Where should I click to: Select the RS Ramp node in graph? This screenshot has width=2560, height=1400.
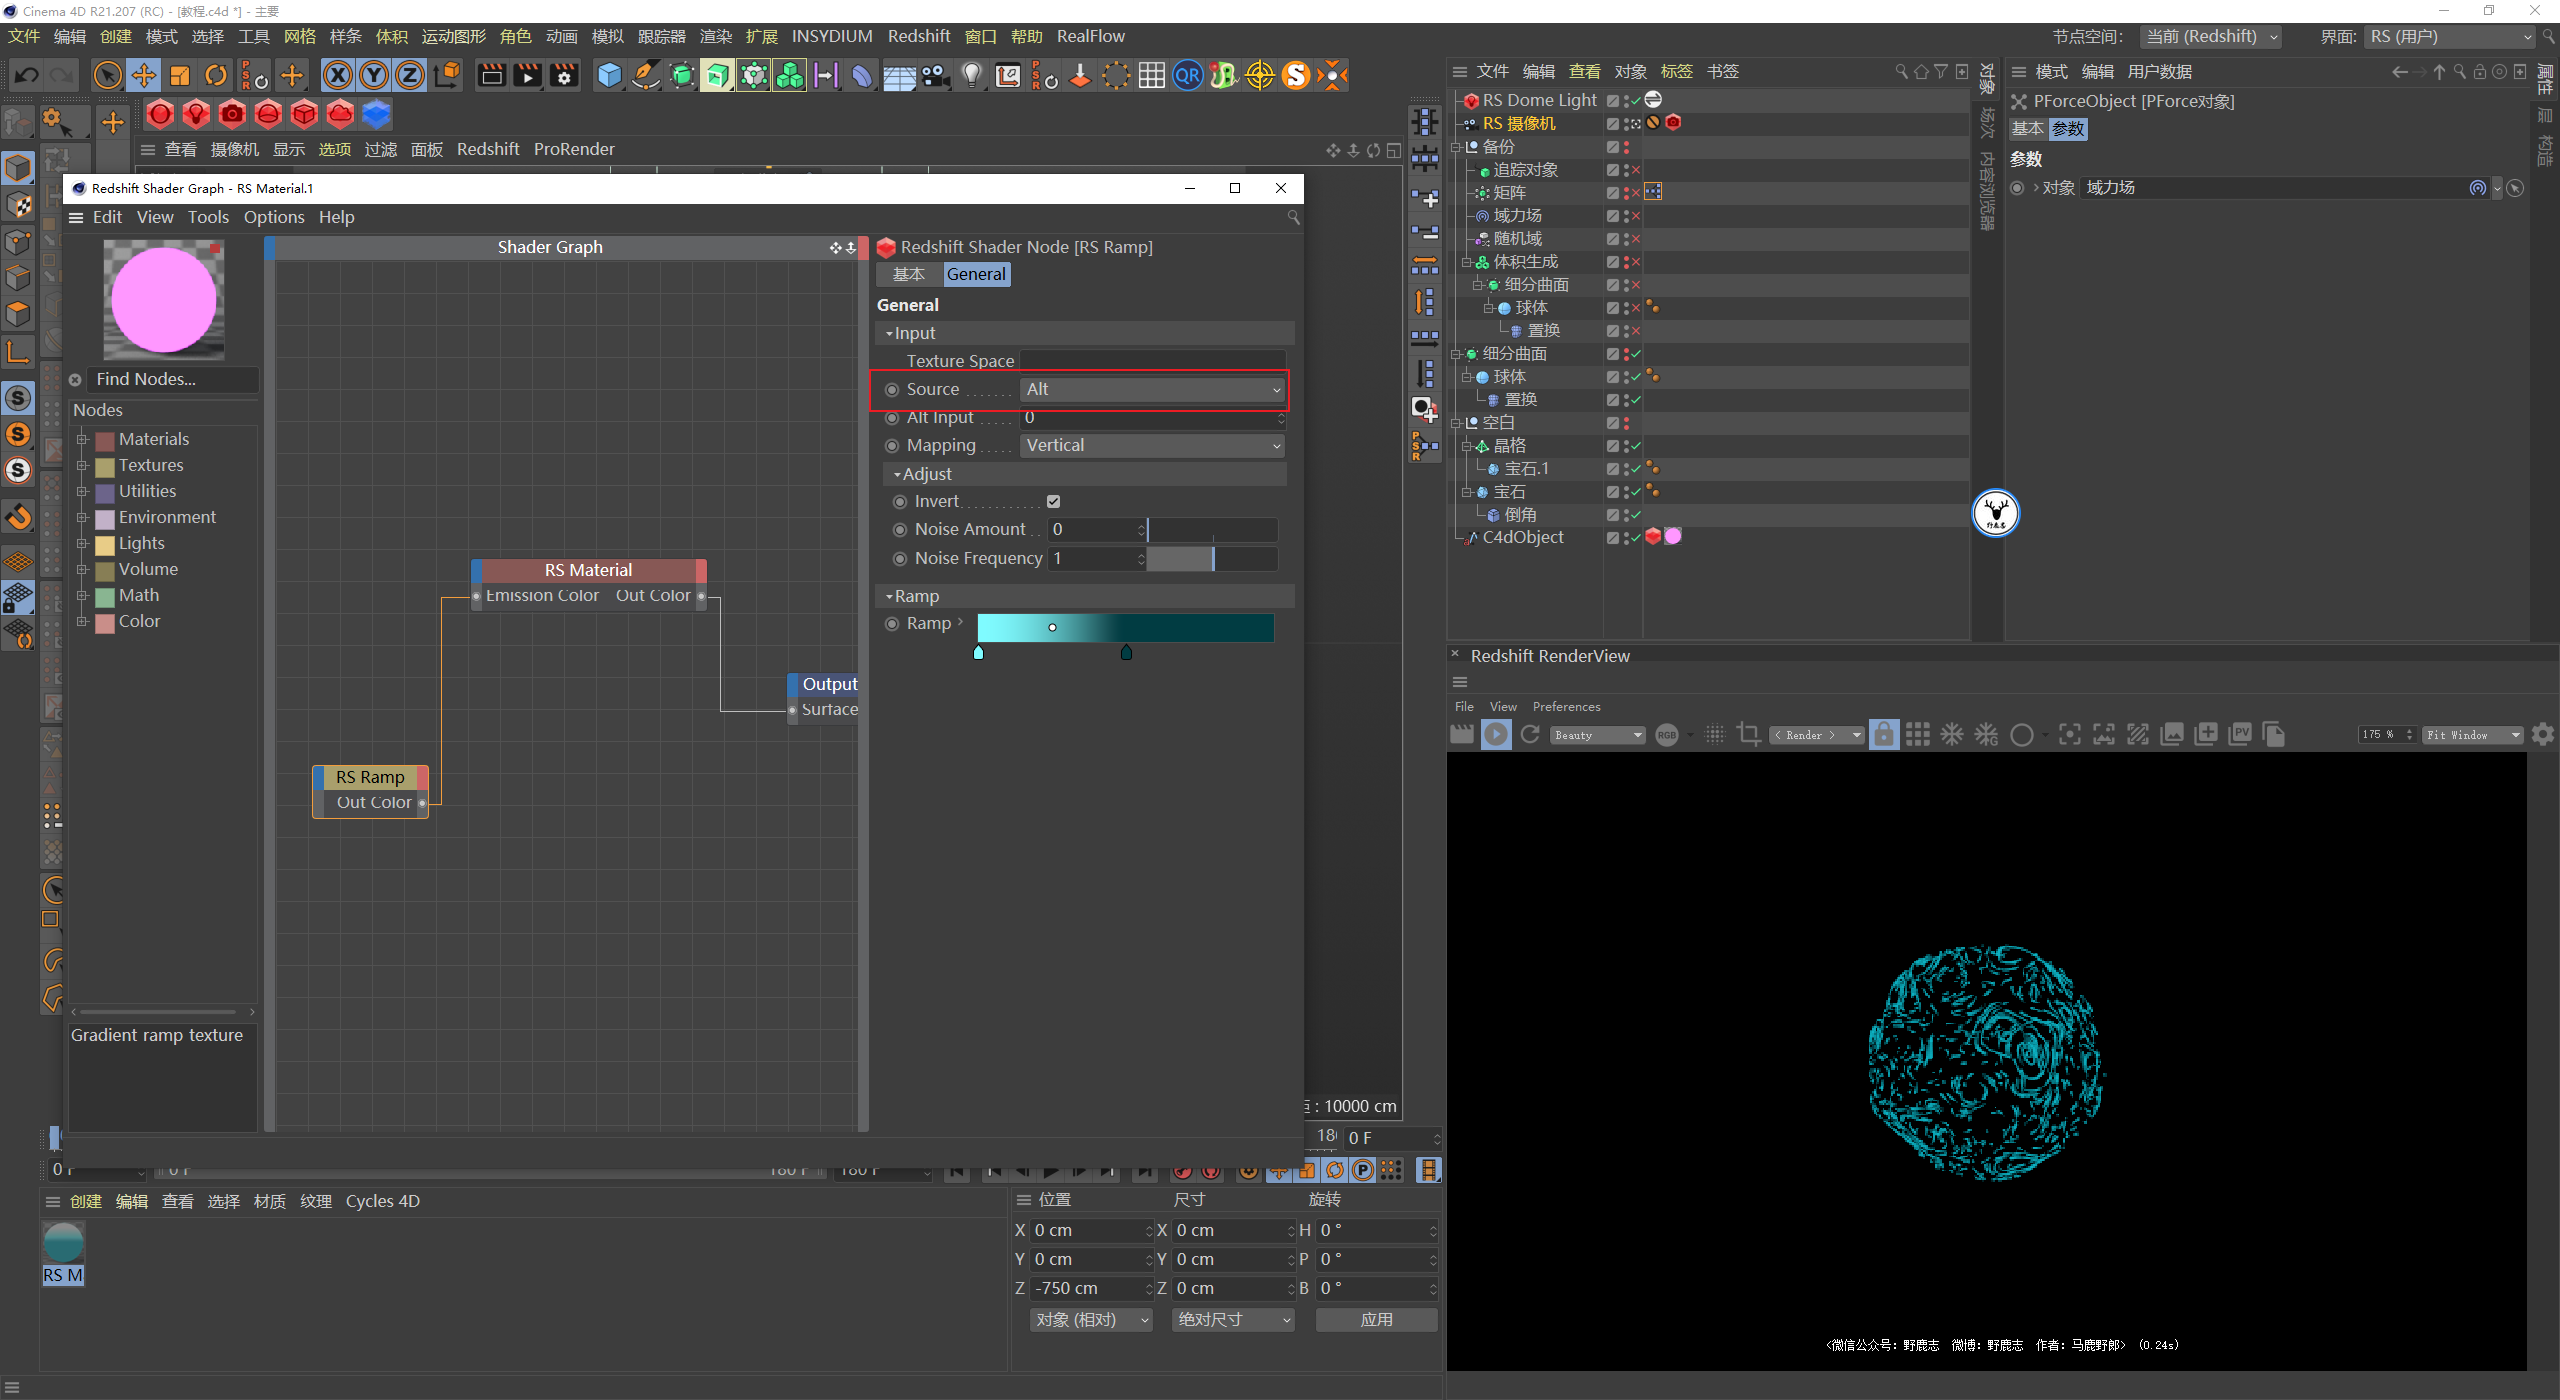(370, 777)
